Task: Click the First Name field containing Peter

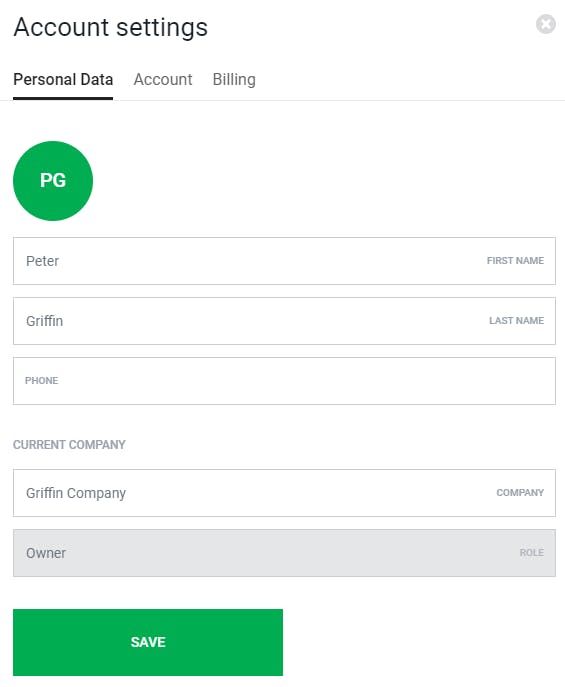Action: (x=284, y=261)
